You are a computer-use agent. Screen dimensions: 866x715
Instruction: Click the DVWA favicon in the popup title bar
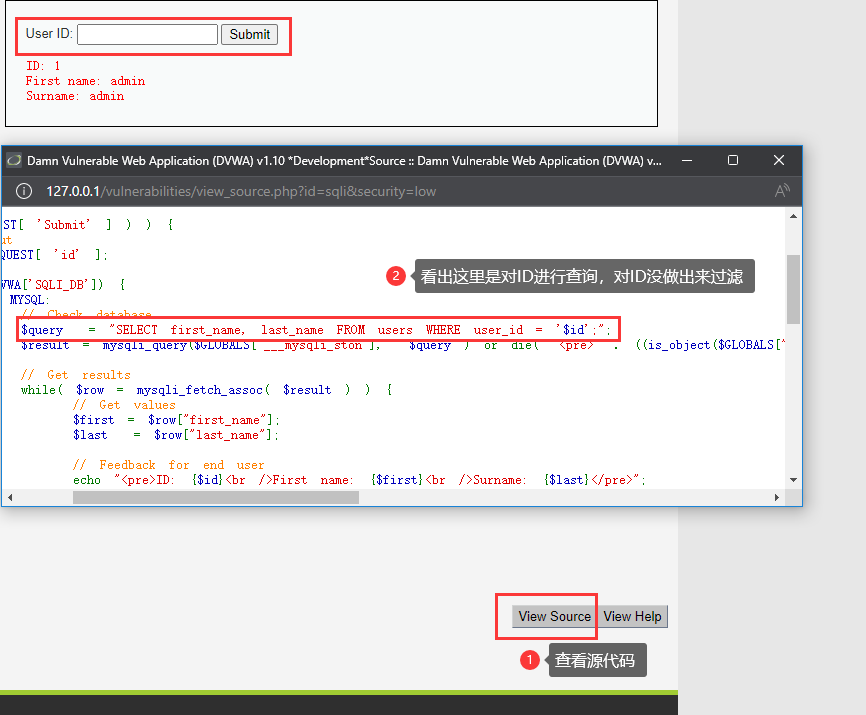[14, 161]
